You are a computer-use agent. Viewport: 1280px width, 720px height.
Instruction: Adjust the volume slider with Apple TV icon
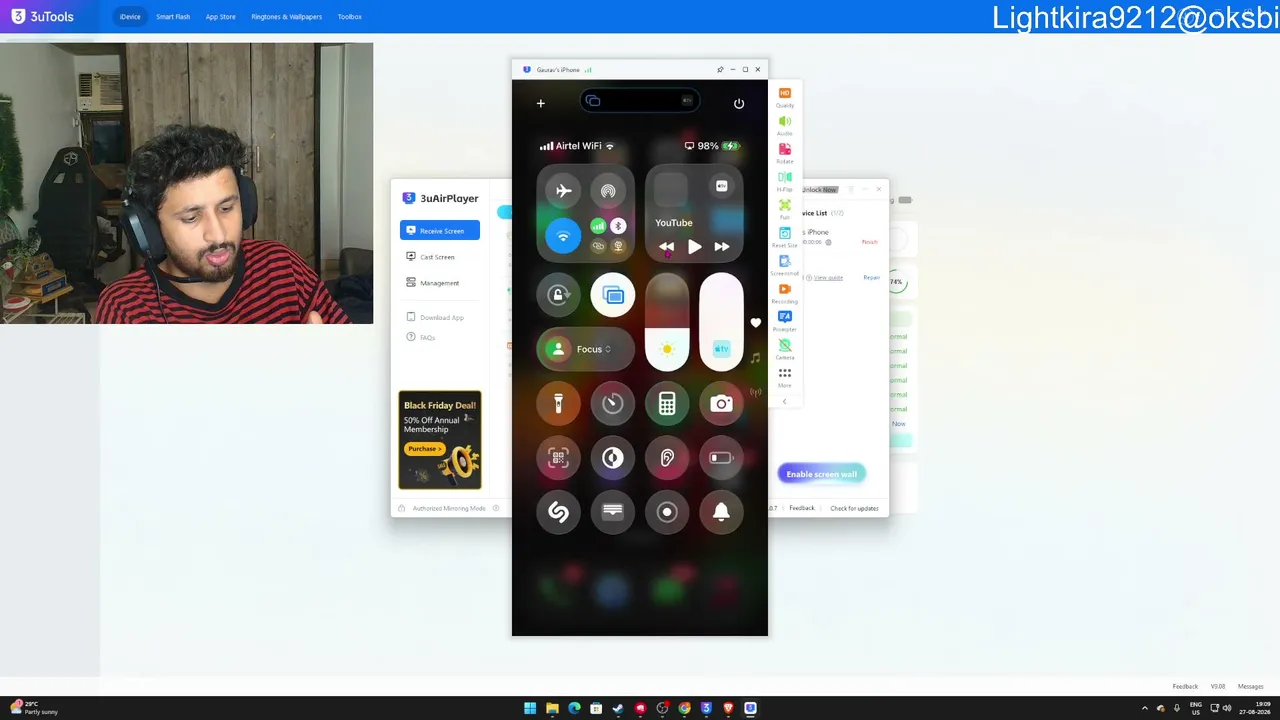(721, 322)
